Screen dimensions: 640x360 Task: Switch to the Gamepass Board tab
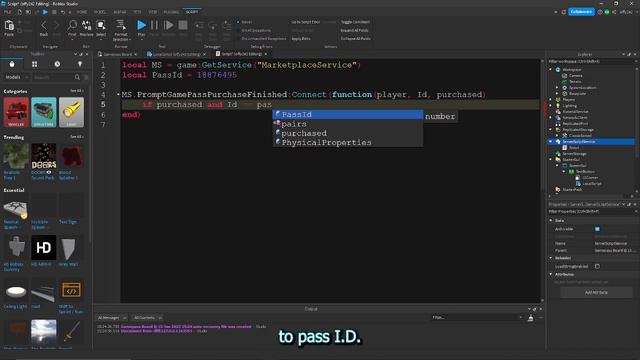(118, 54)
